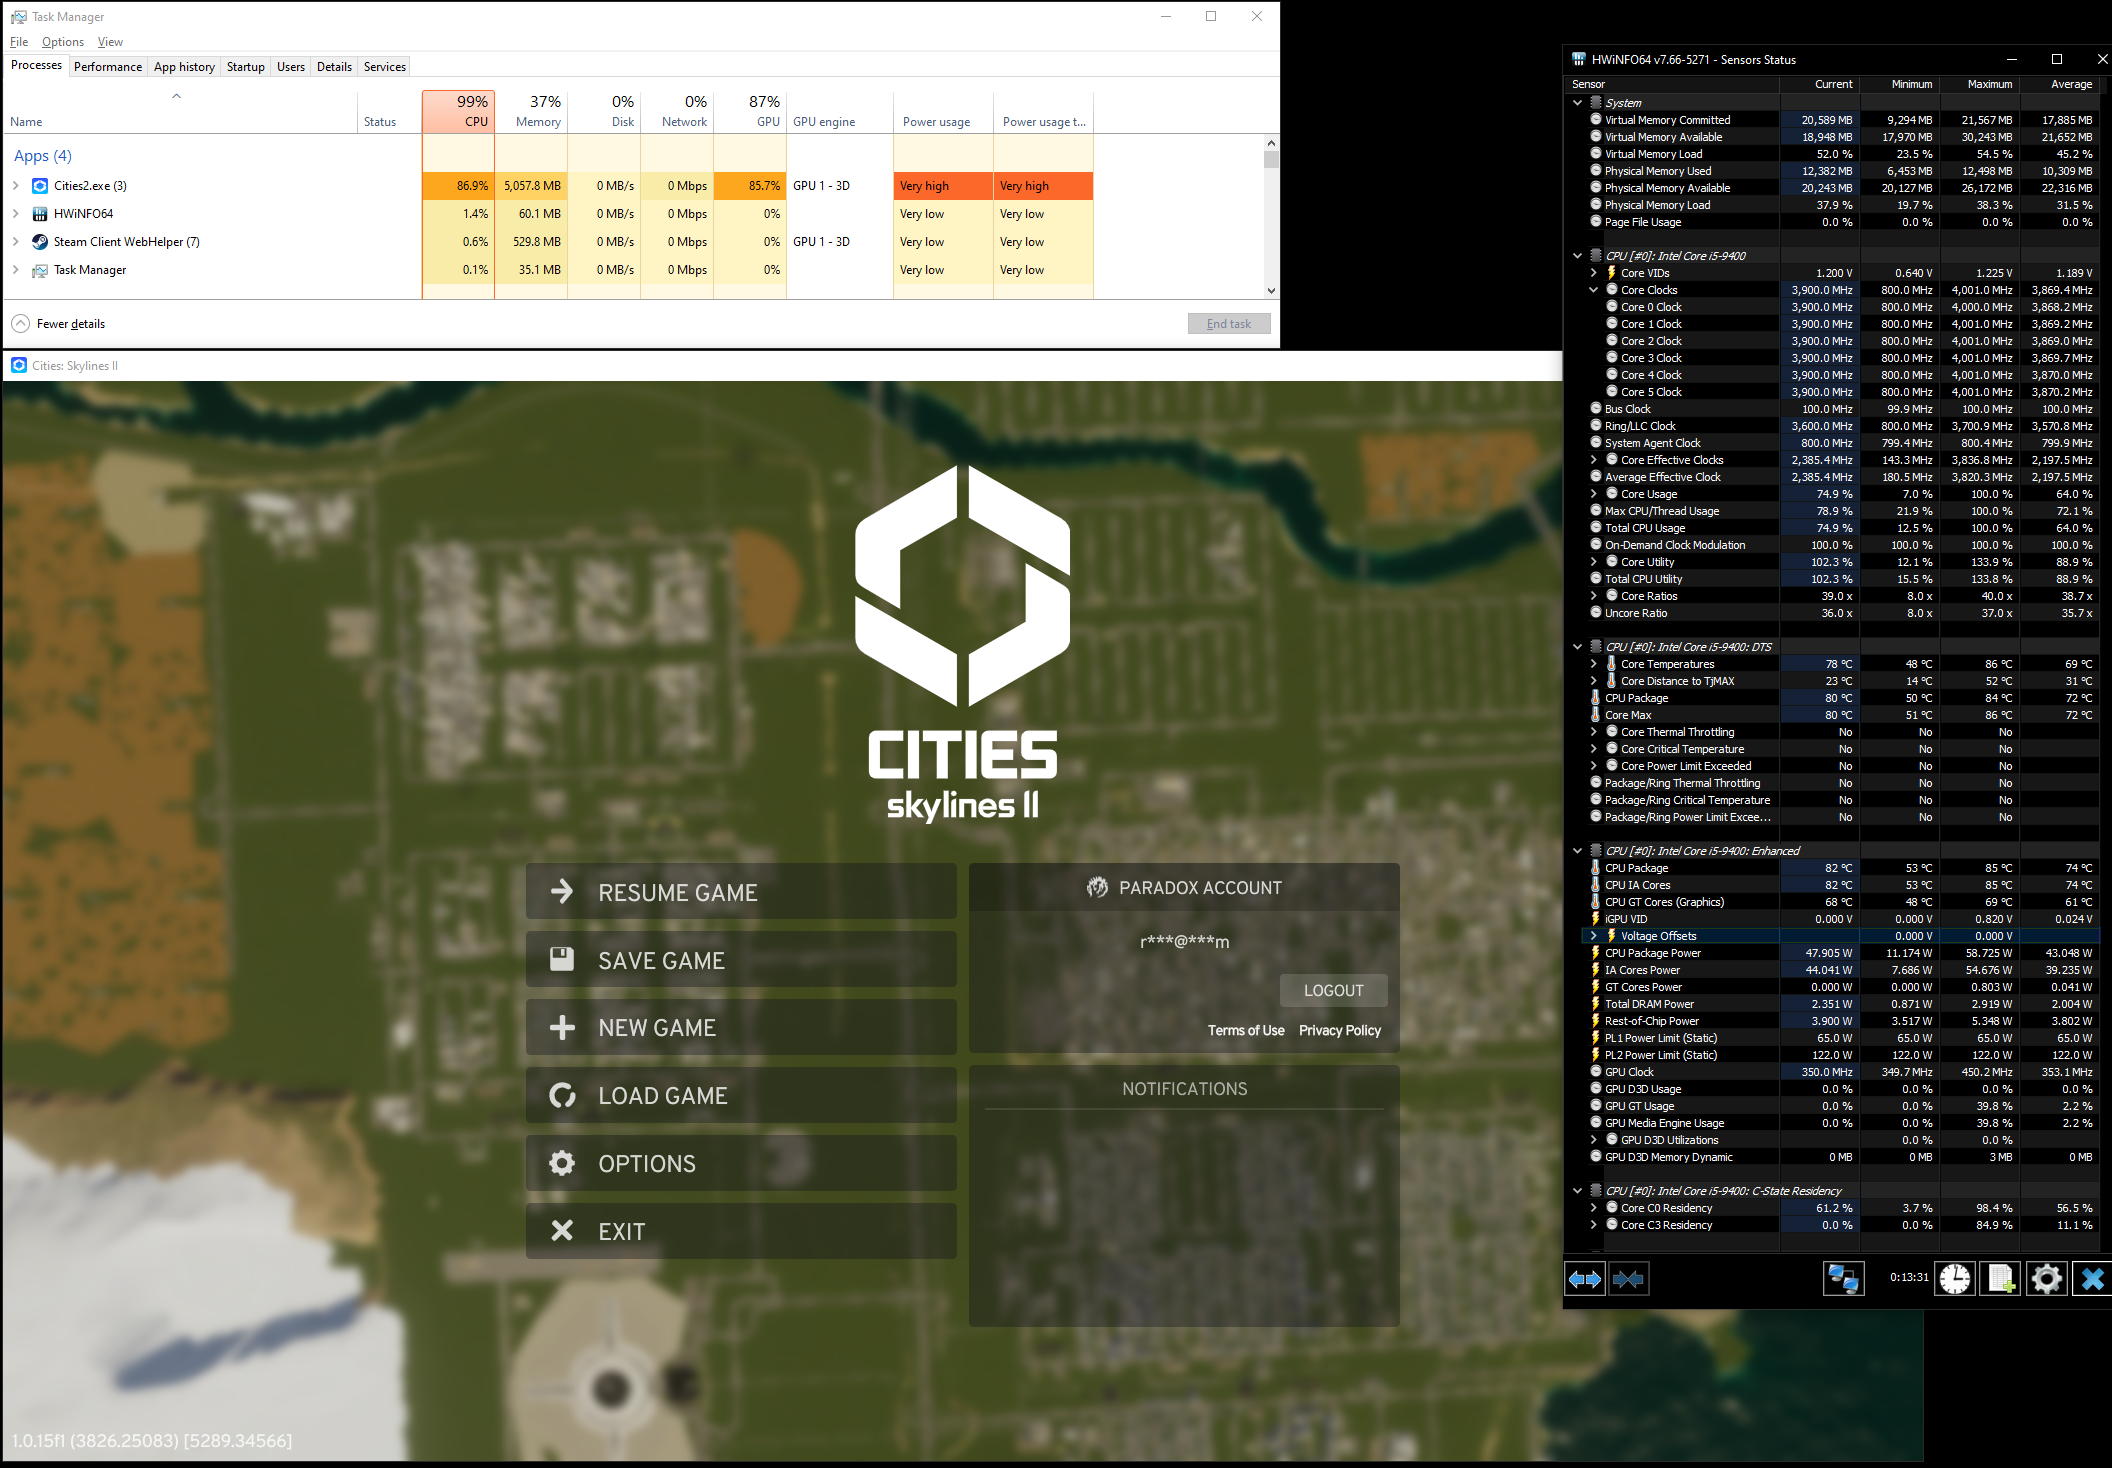Collapse the Core Clocks sensor group

1594,290
